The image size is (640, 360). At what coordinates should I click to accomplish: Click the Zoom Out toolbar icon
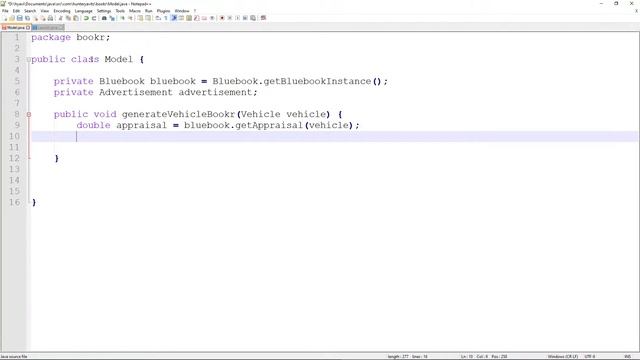coord(130,18)
